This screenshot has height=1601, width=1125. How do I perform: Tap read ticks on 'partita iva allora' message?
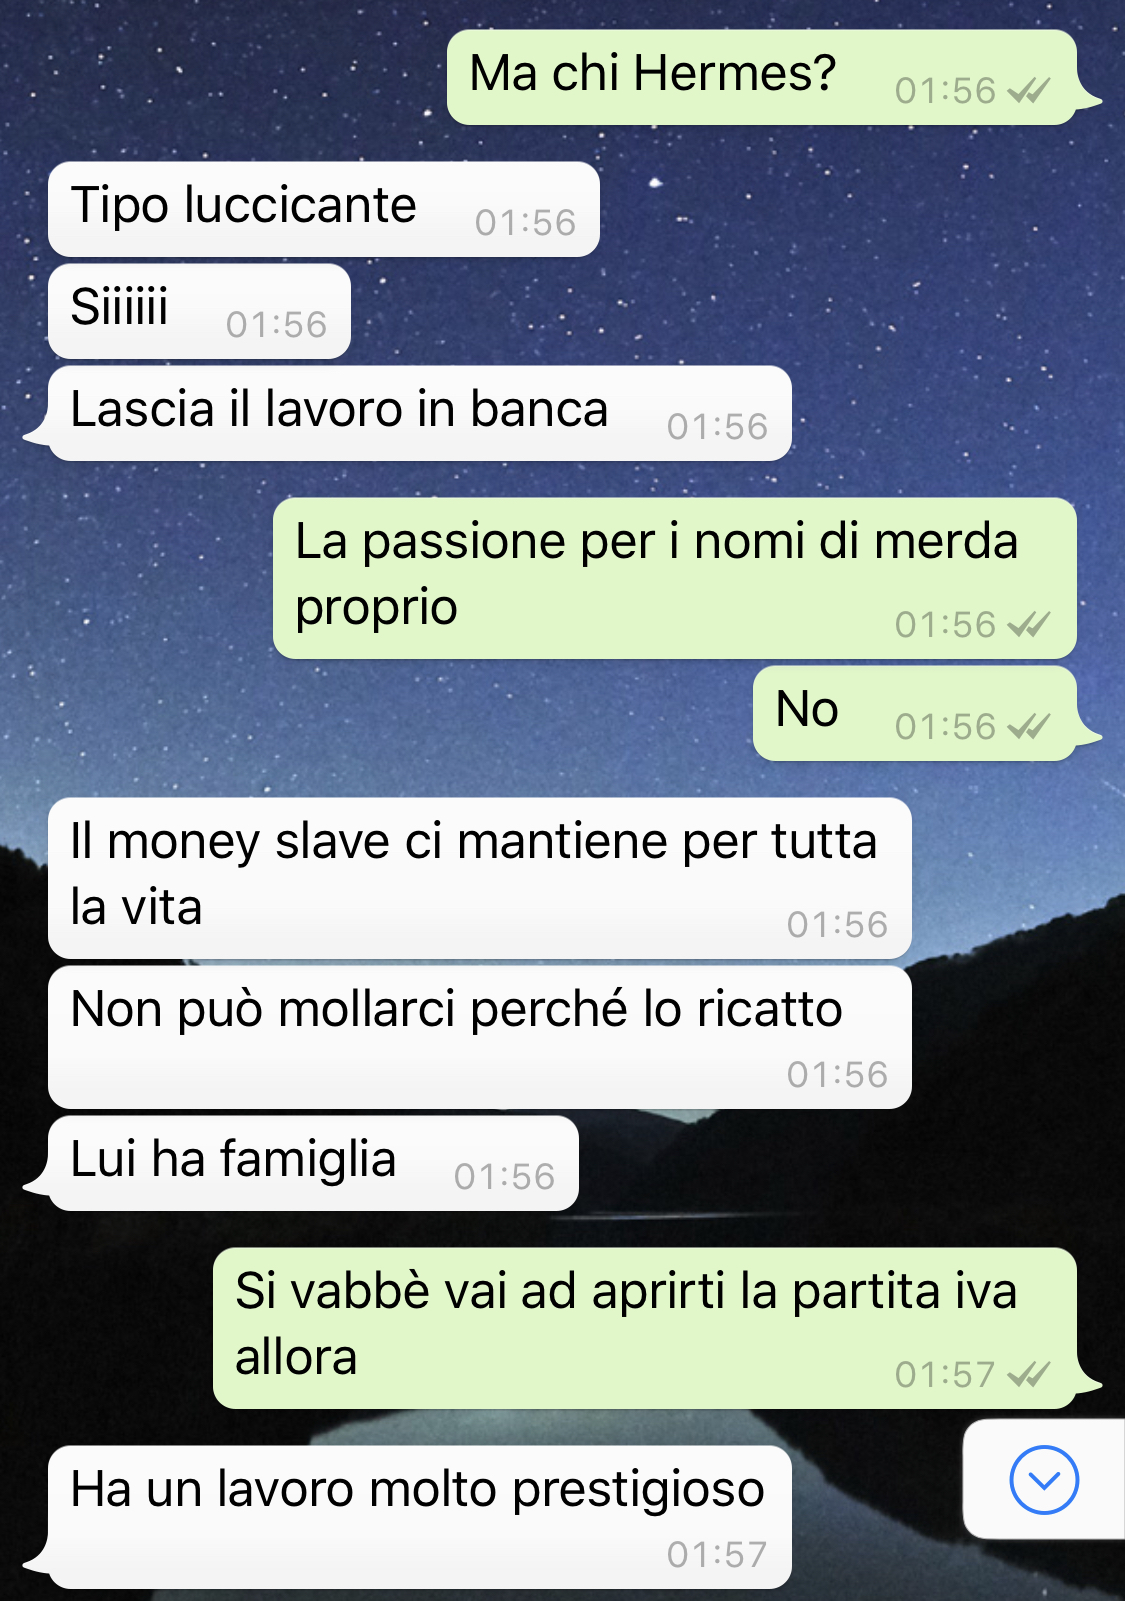[x=1029, y=1375]
